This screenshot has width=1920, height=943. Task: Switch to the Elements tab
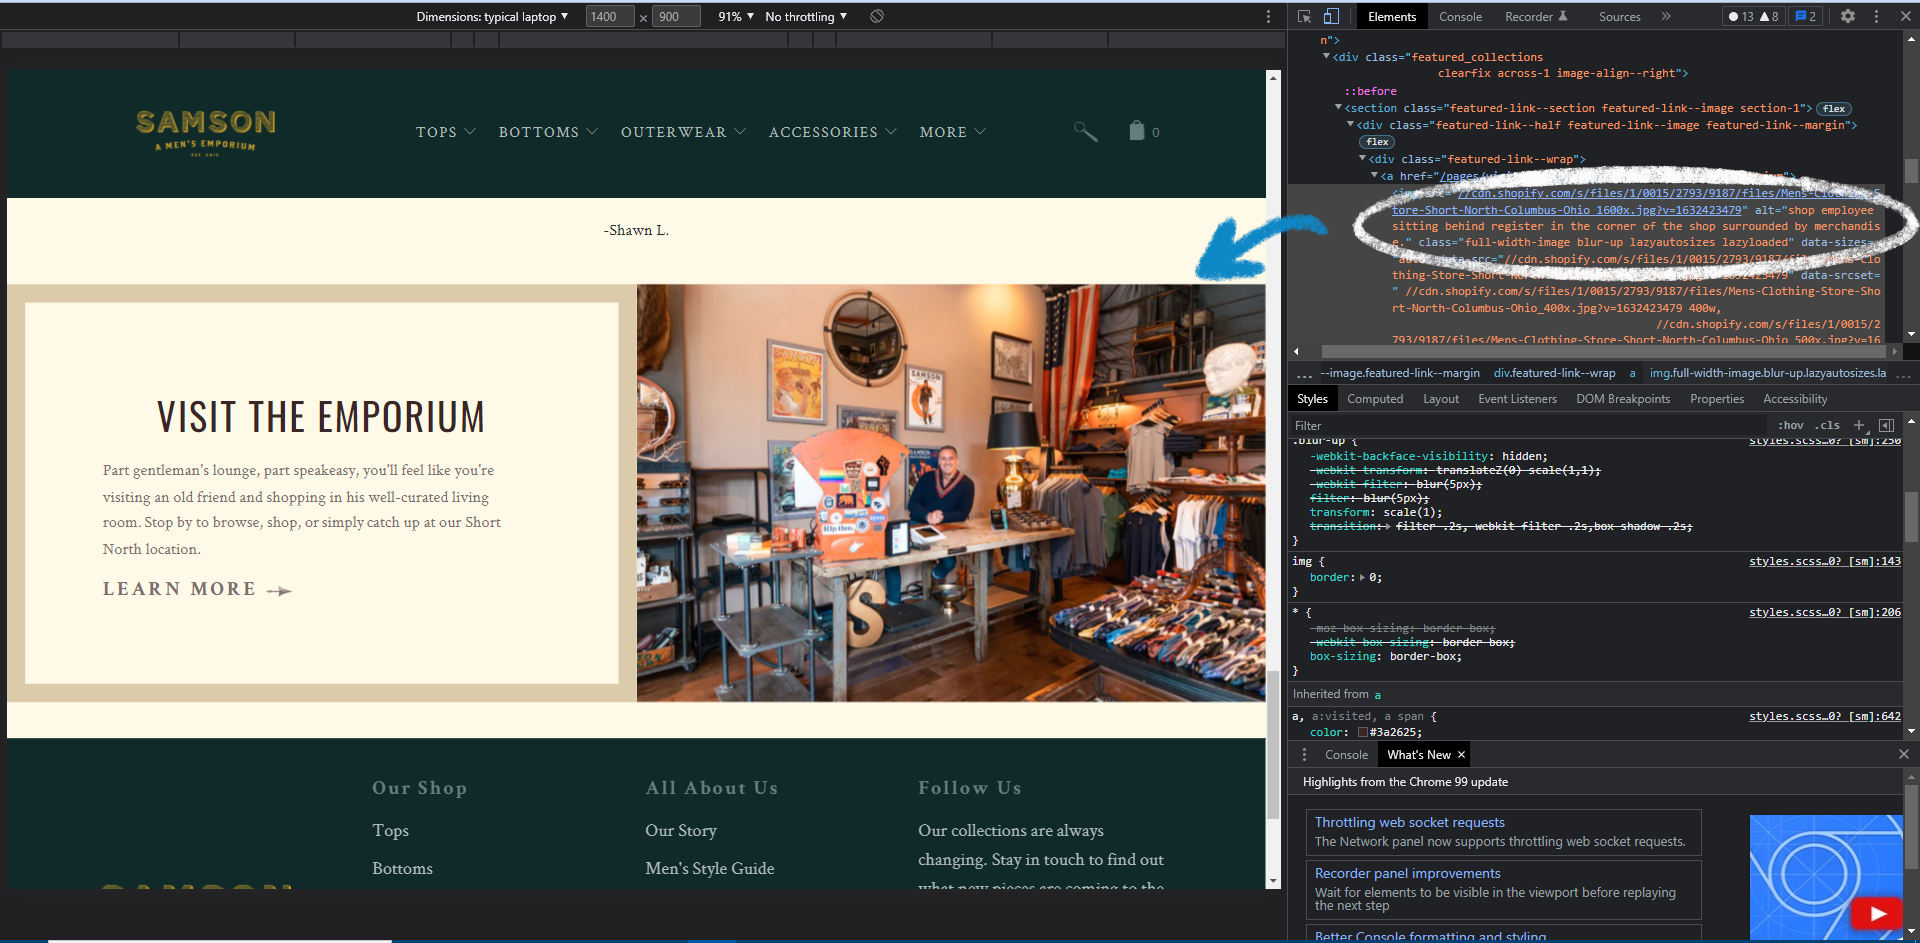pos(1391,16)
